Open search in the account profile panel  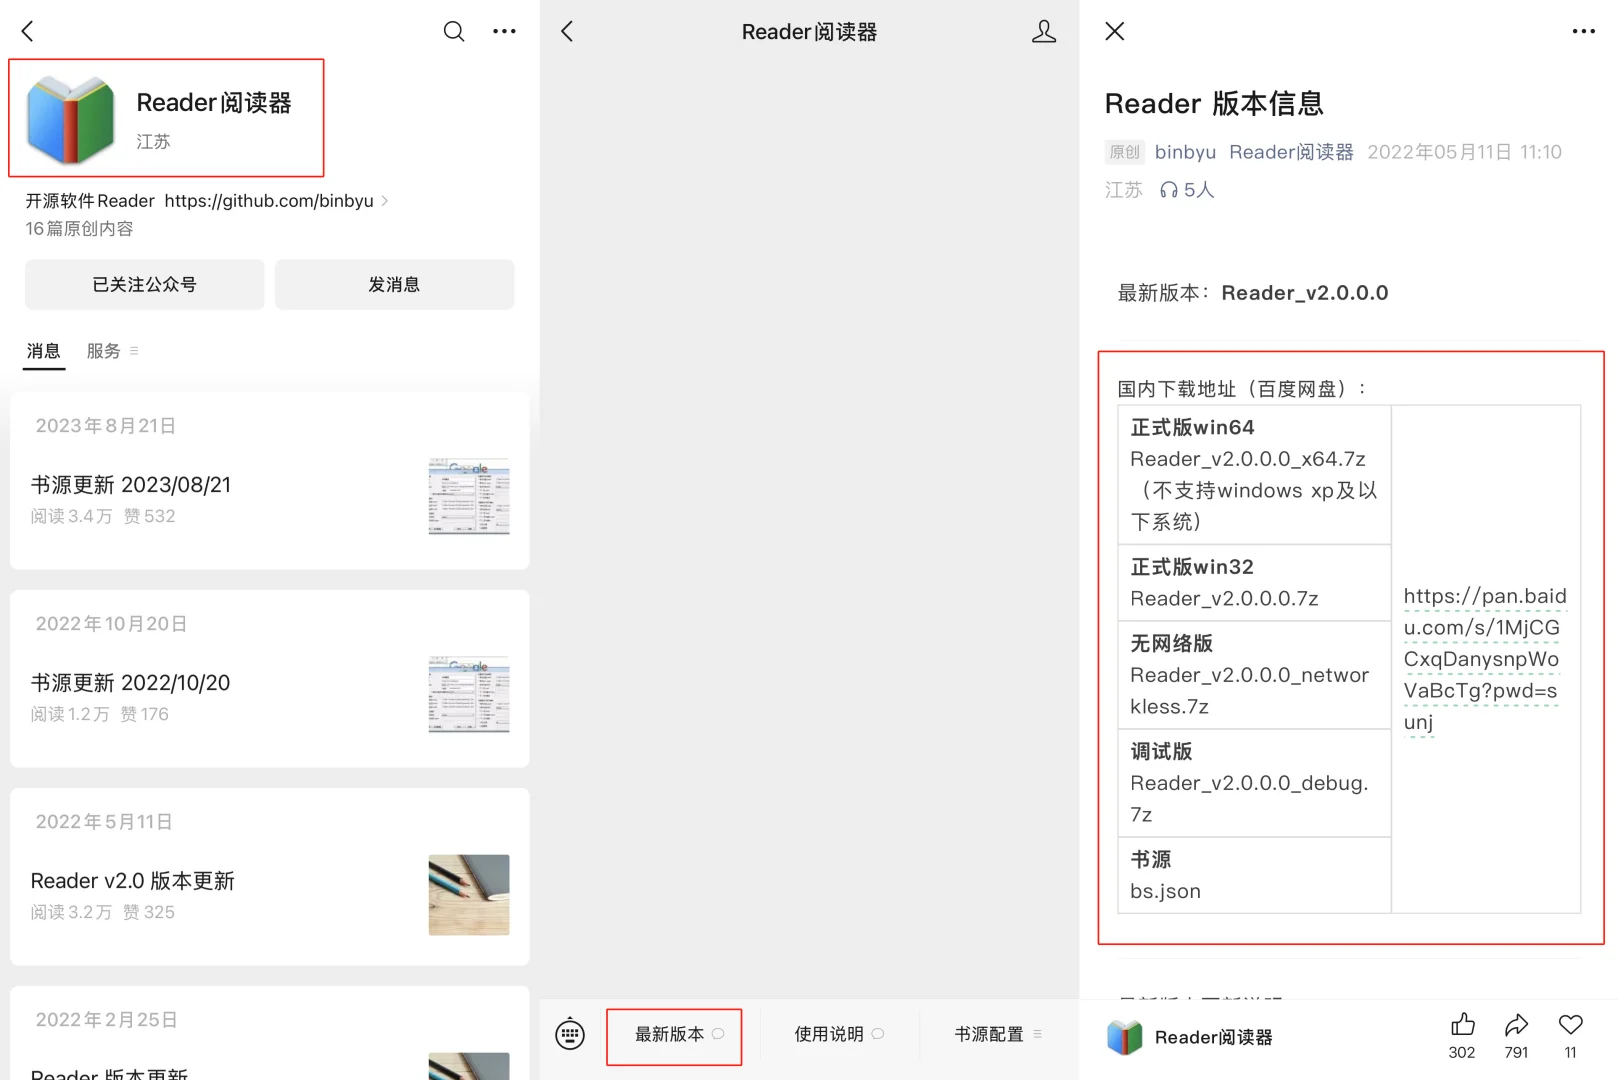(454, 31)
